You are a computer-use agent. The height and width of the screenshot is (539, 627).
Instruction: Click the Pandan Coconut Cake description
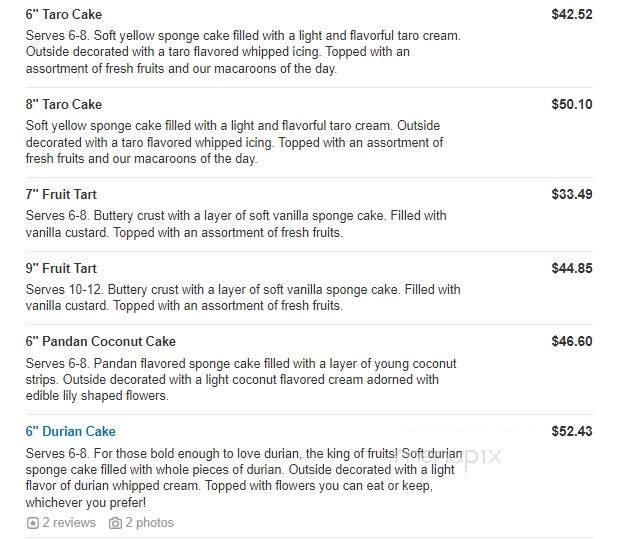[x=240, y=379]
